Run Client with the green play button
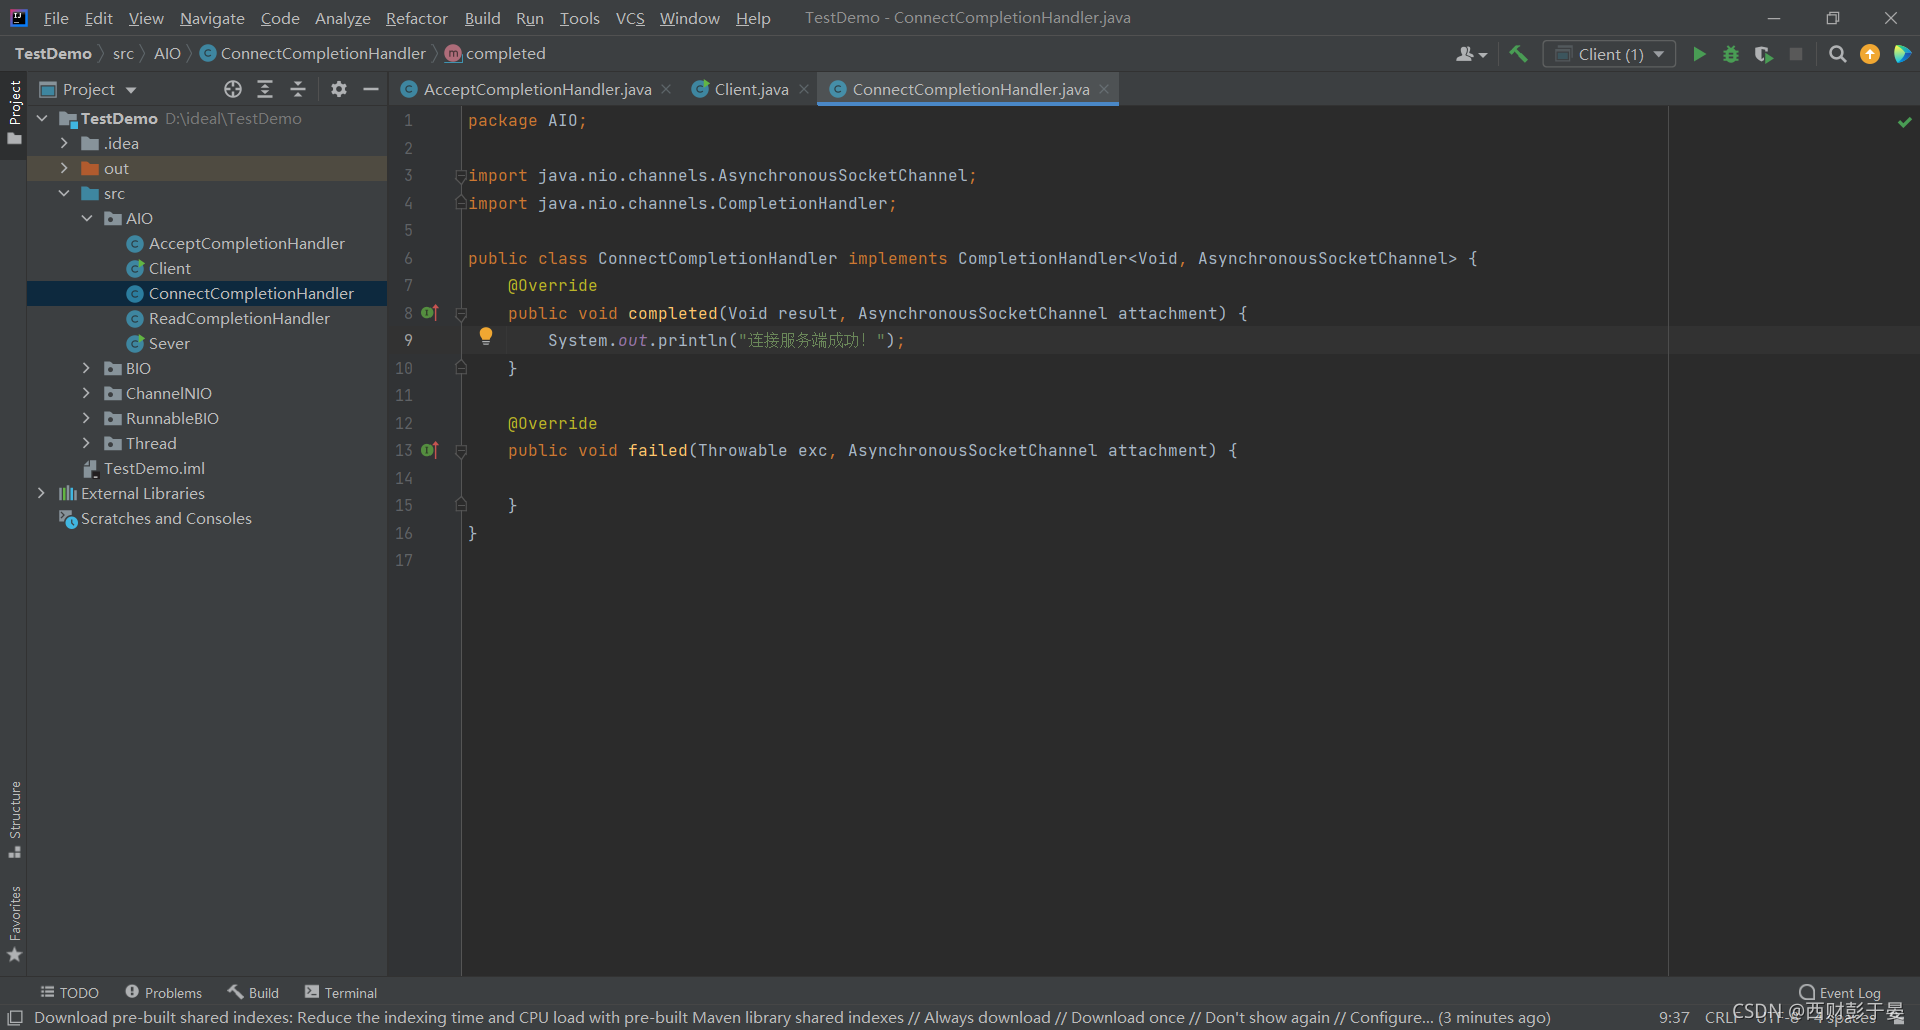The image size is (1920, 1030). click(1699, 54)
